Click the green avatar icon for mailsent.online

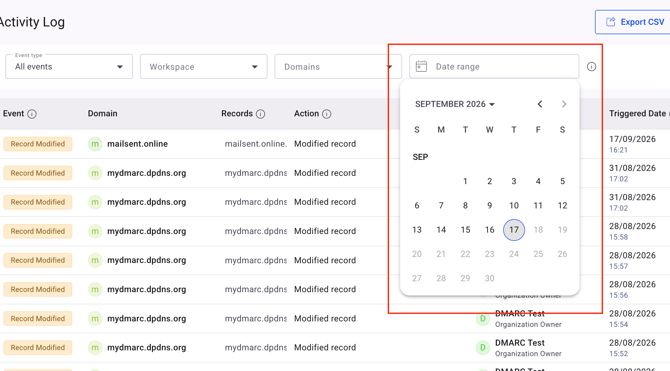coord(95,144)
